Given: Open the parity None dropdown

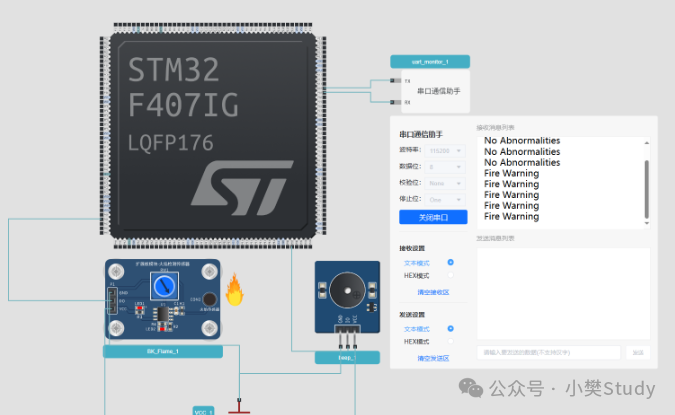Looking at the screenshot, I should [445, 183].
